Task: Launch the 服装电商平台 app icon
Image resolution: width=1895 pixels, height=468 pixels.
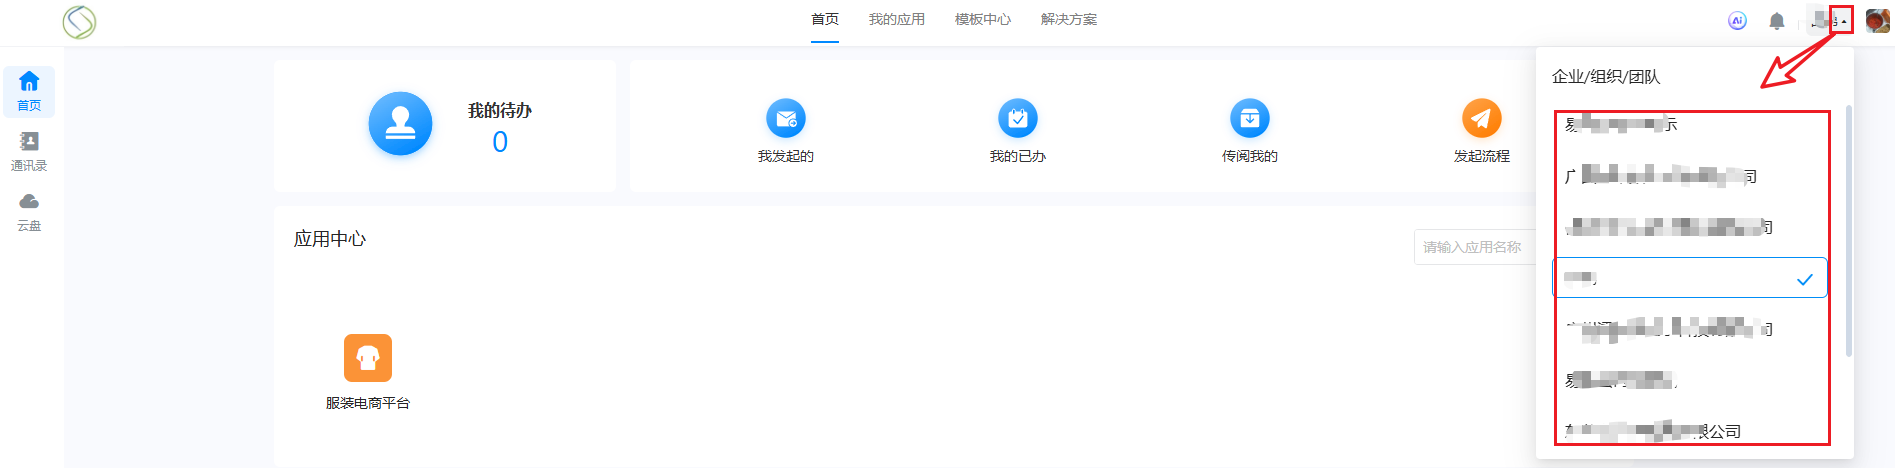Action: pos(367,358)
